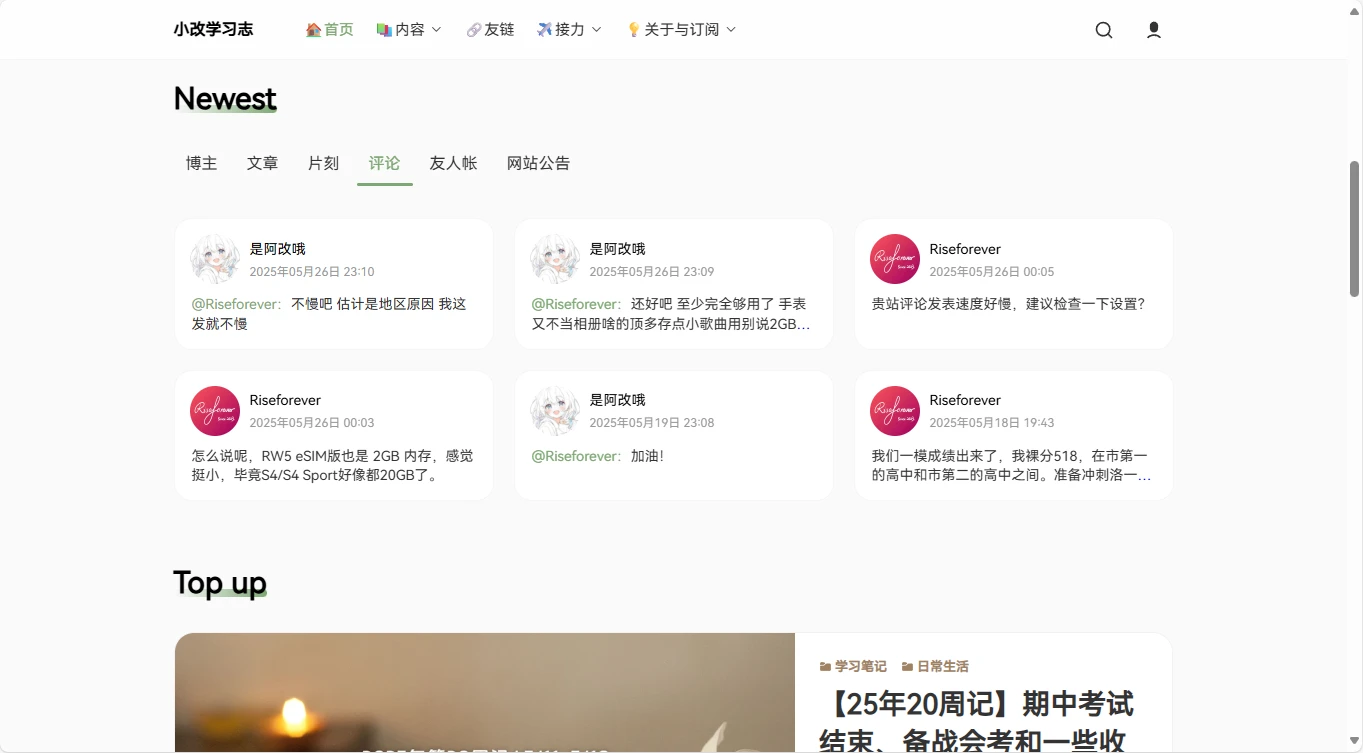Click the 2025年05月18日 19:43 timestamp
This screenshot has height=753, width=1363.
992,423
